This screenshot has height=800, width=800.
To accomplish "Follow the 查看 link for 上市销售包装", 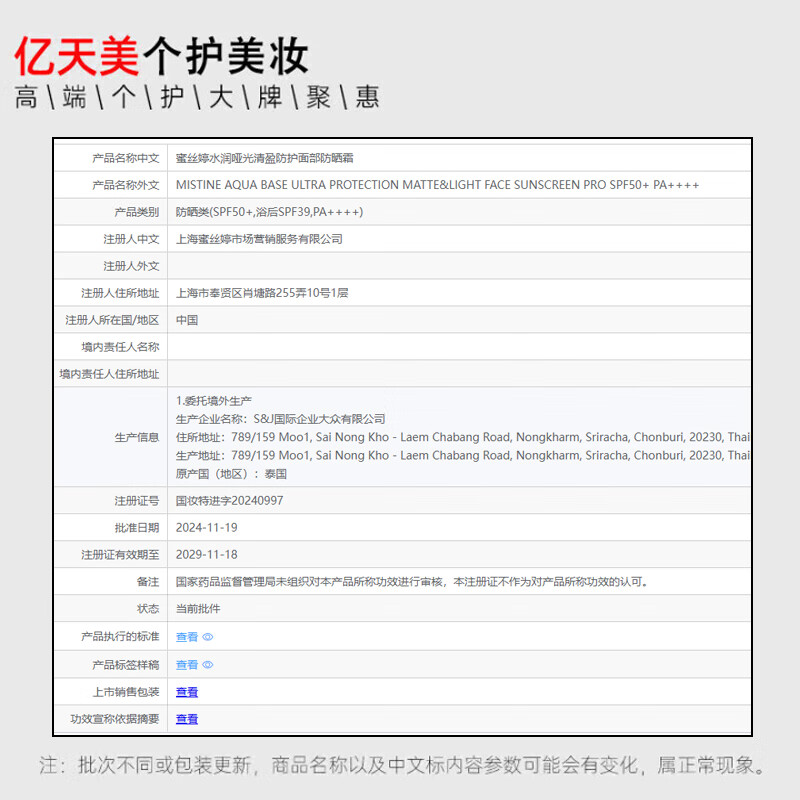I will (187, 692).
